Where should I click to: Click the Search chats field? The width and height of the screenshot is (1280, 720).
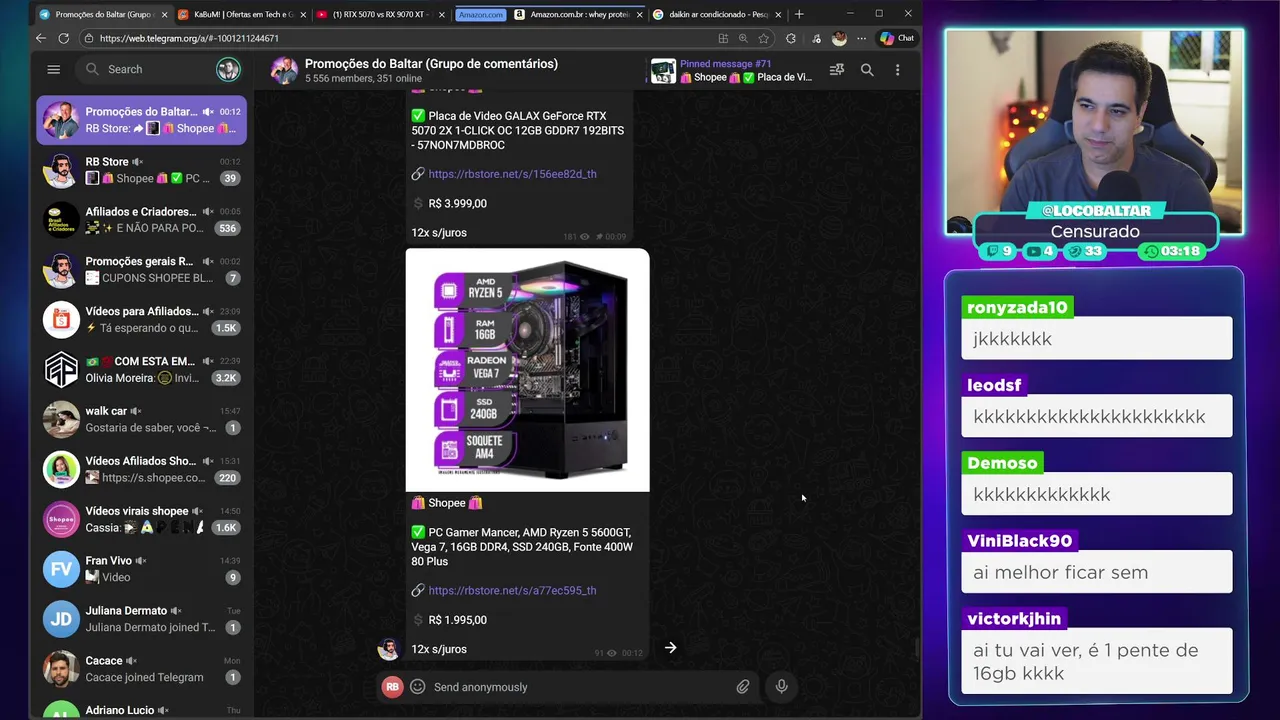(148, 69)
